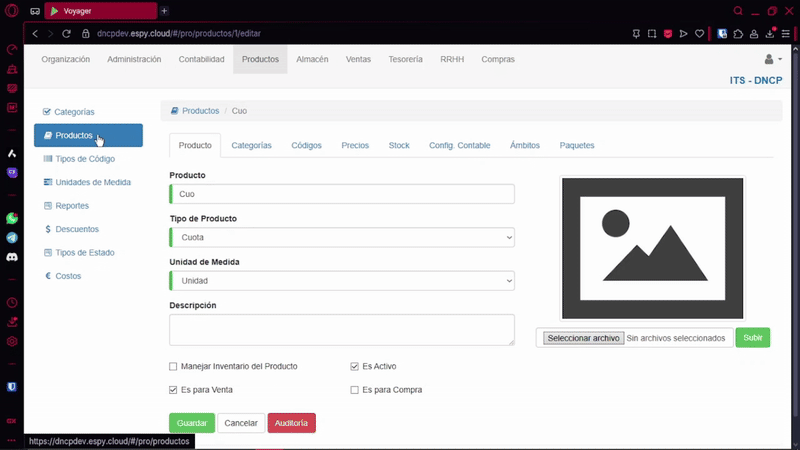The image size is (800, 450).
Task: Expand the Unidad de Medida dropdown
Action: [343, 281]
